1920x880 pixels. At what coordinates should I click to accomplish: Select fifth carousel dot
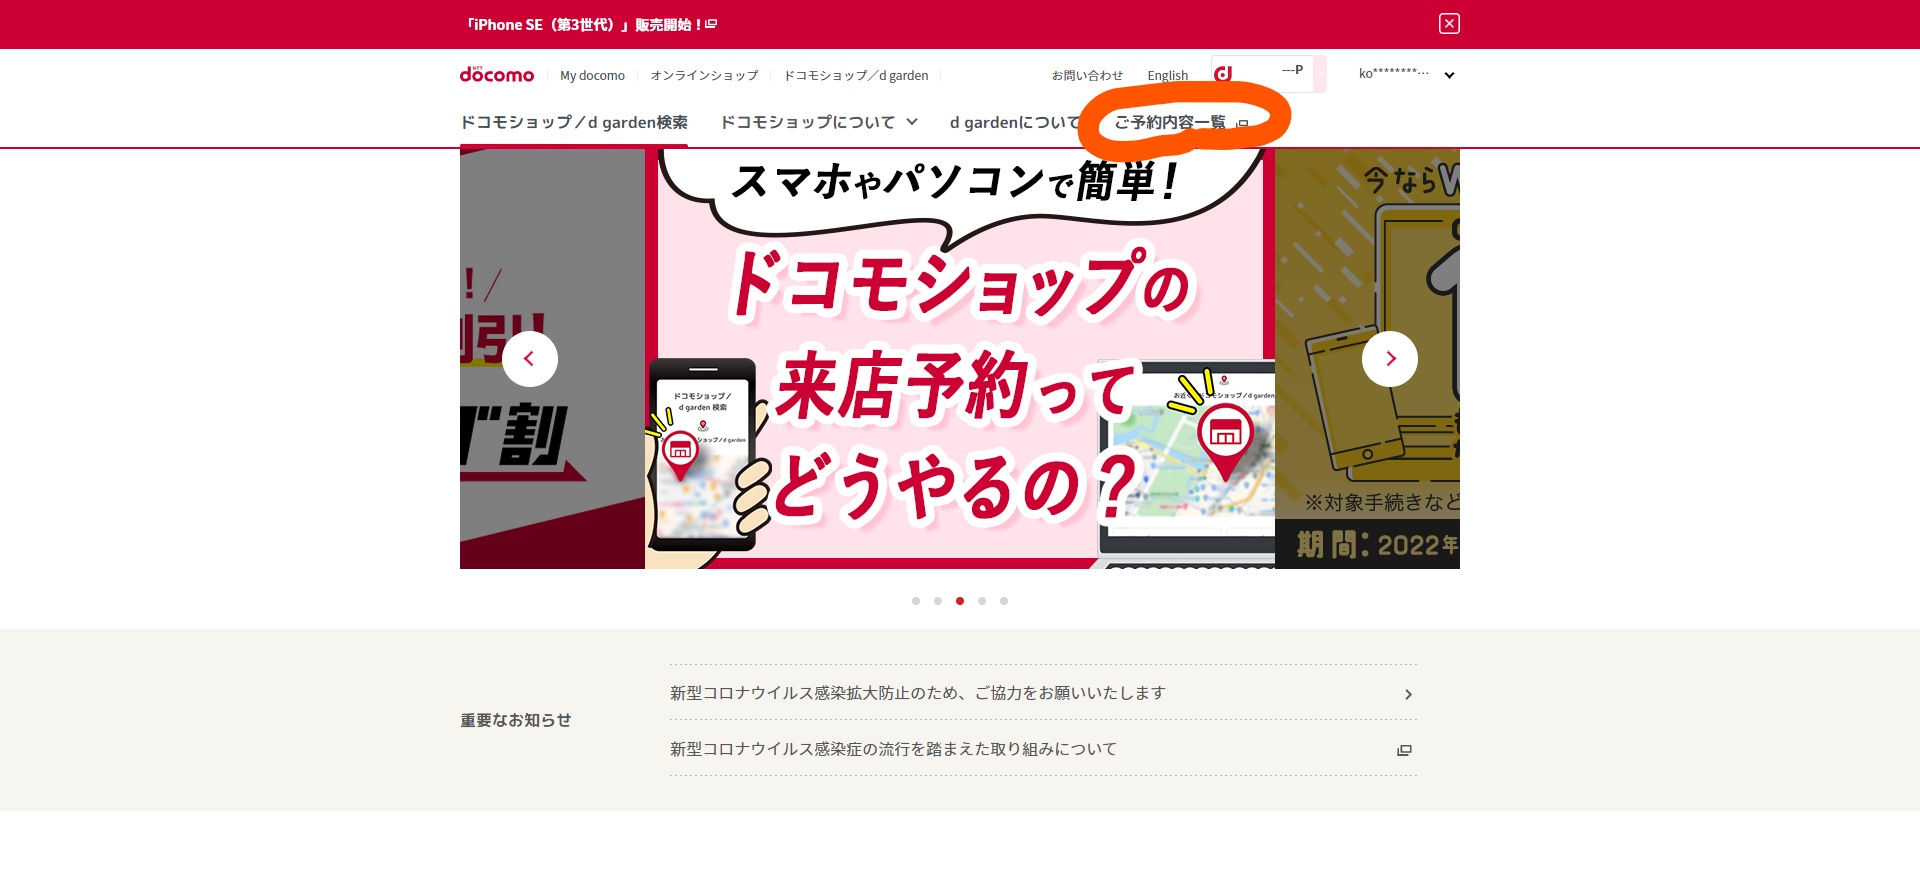pyautogui.click(x=1004, y=601)
